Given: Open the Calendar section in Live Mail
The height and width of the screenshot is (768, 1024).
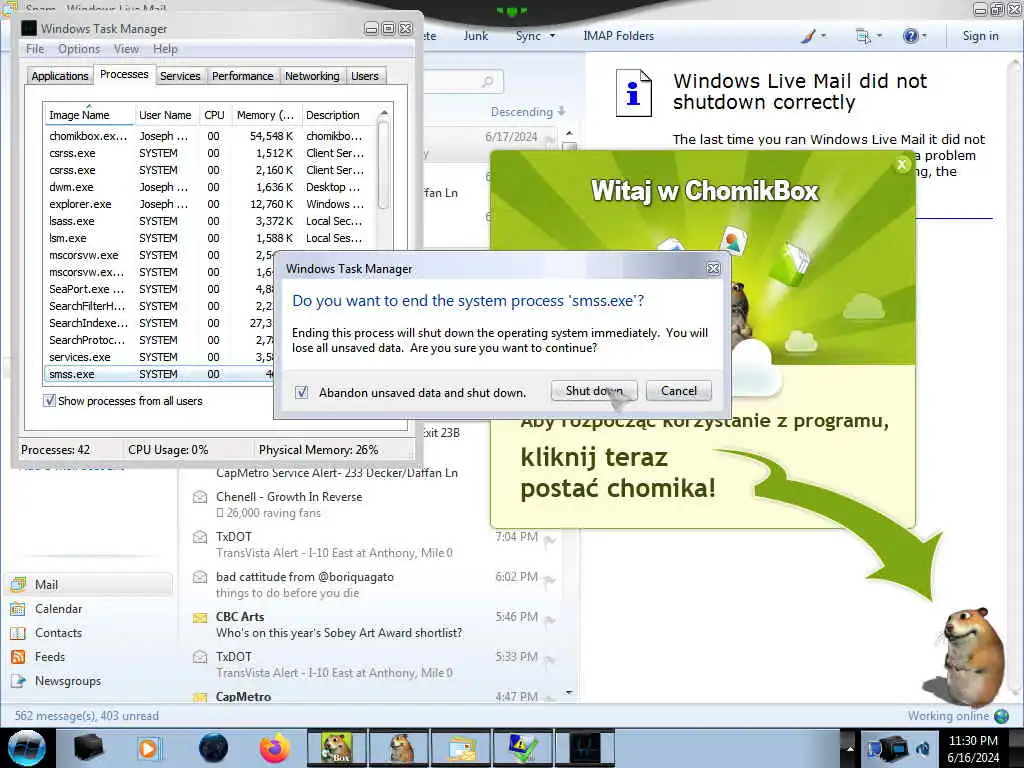Looking at the screenshot, I should pos(90,609).
